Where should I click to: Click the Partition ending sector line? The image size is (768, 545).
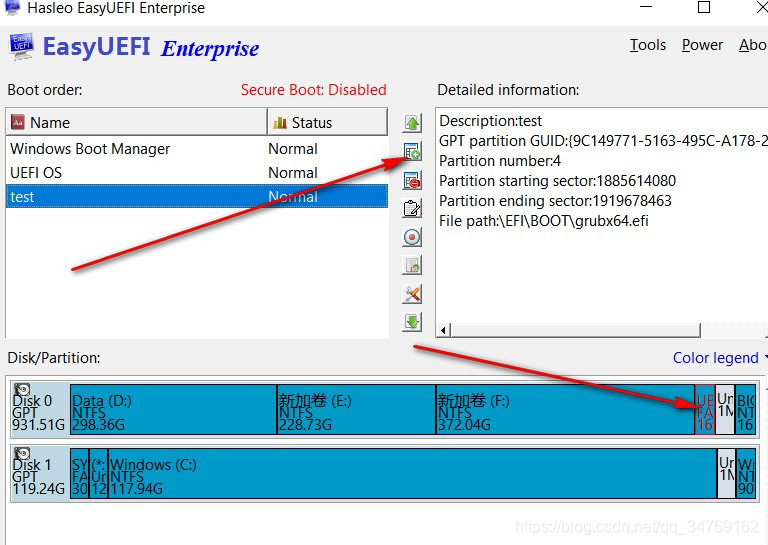tap(555, 201)
